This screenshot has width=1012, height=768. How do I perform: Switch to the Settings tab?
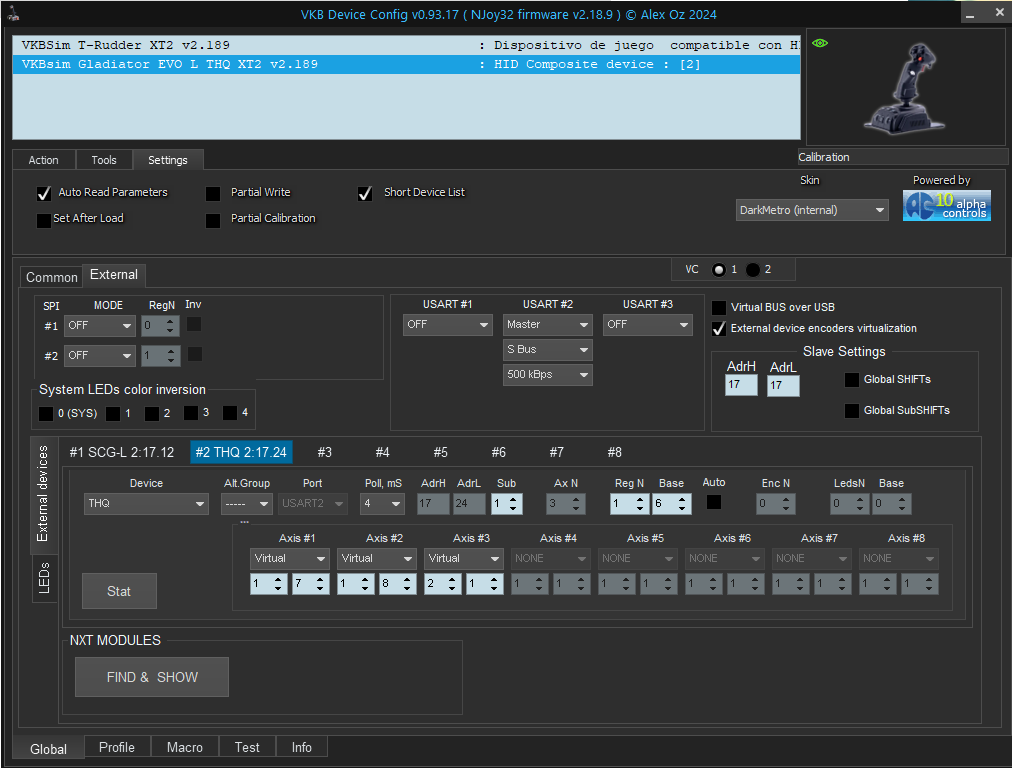168,160
